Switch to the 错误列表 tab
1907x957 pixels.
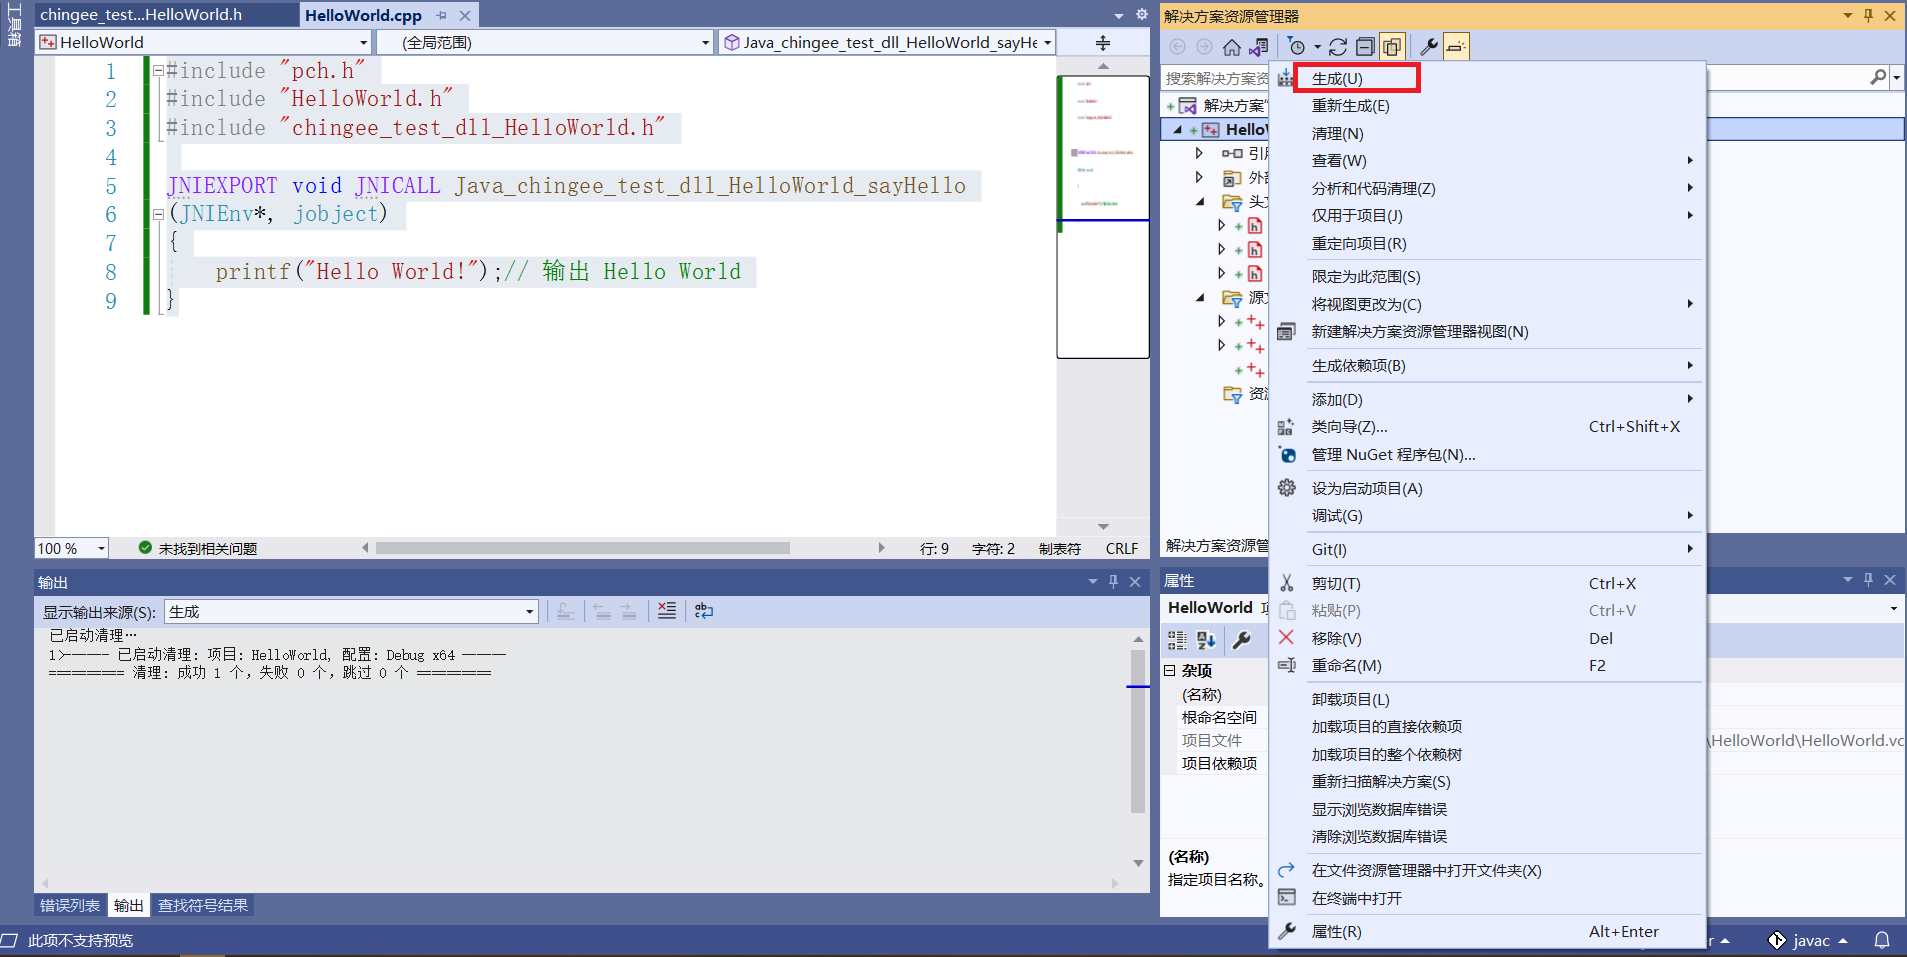(68, 905)
